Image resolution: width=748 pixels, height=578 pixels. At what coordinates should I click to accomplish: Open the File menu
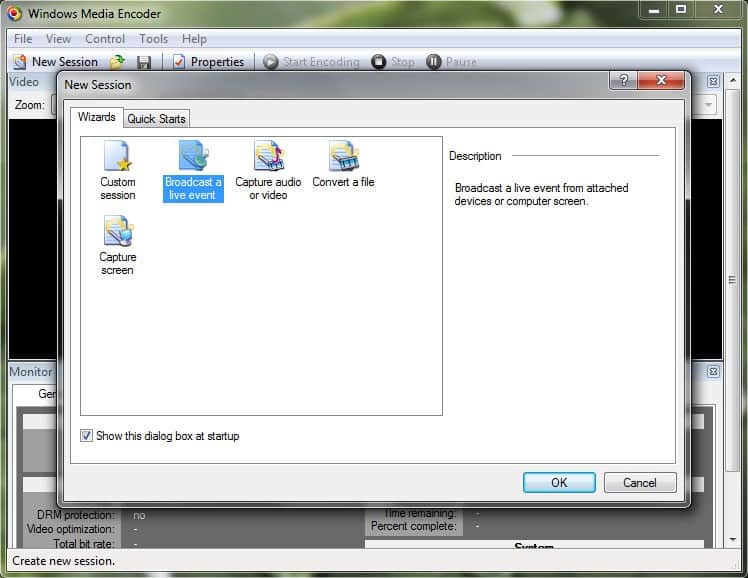[23, 39]
